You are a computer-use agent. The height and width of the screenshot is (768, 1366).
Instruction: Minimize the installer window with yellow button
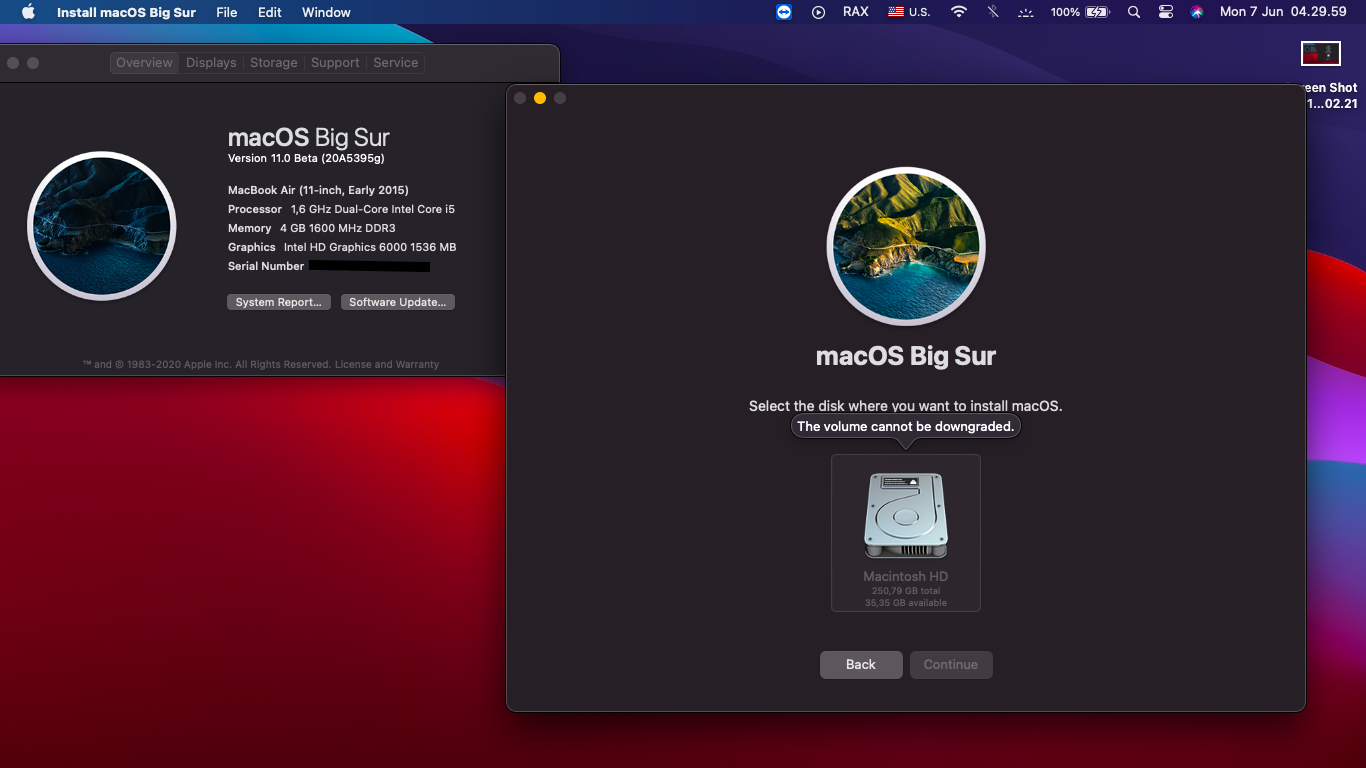click(x=540, y=98)
